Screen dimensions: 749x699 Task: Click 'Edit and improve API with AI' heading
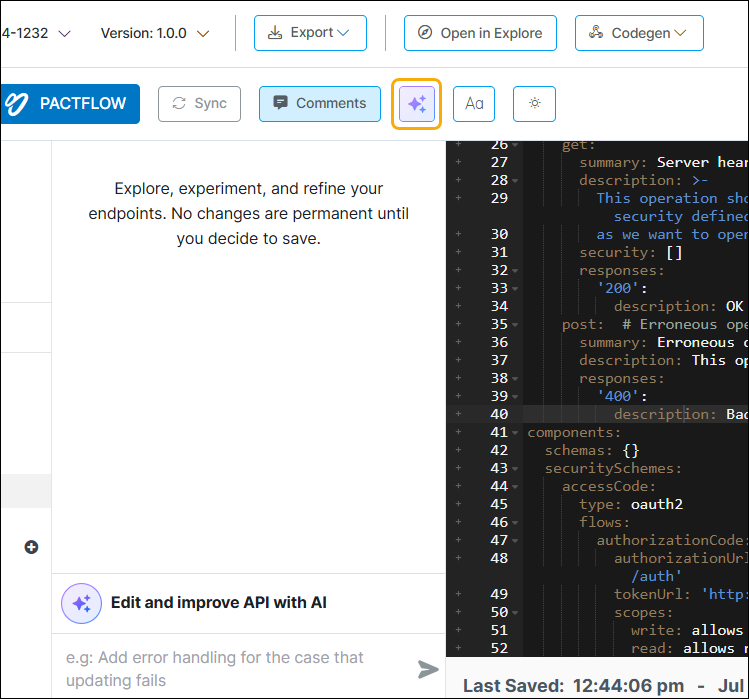click(219, 603)
